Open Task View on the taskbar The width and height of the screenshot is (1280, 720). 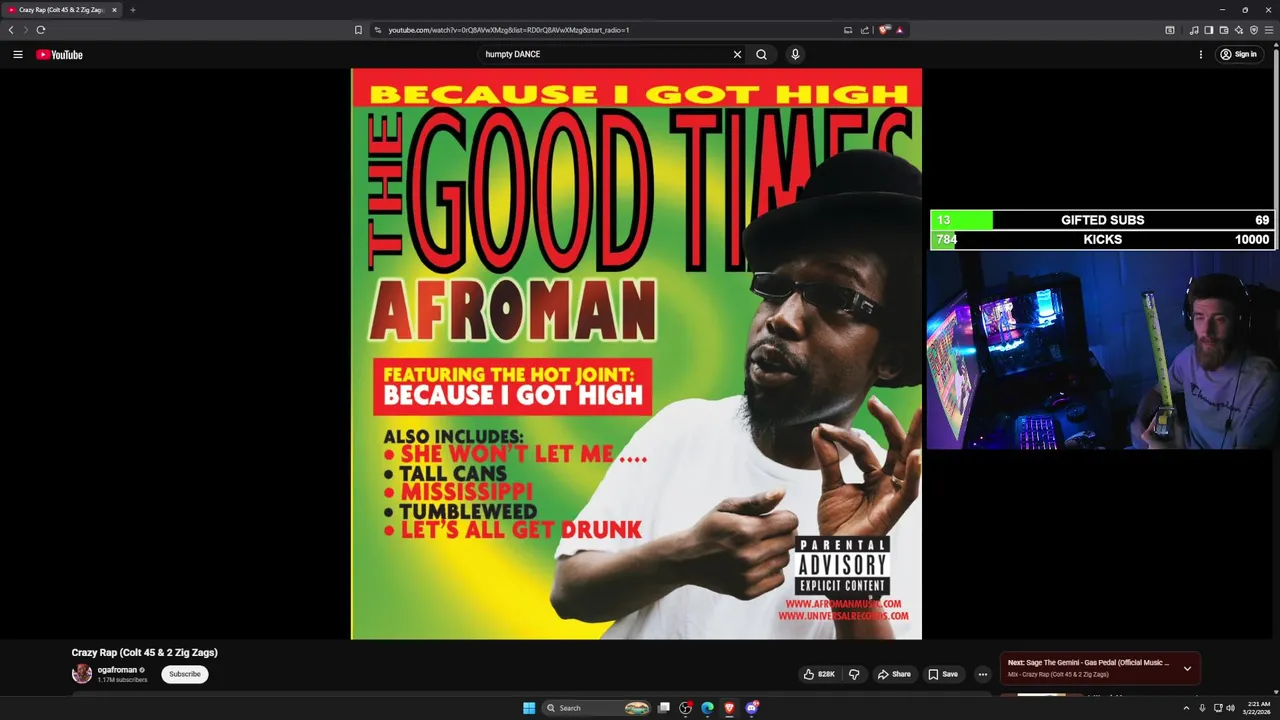click(663, 708)
